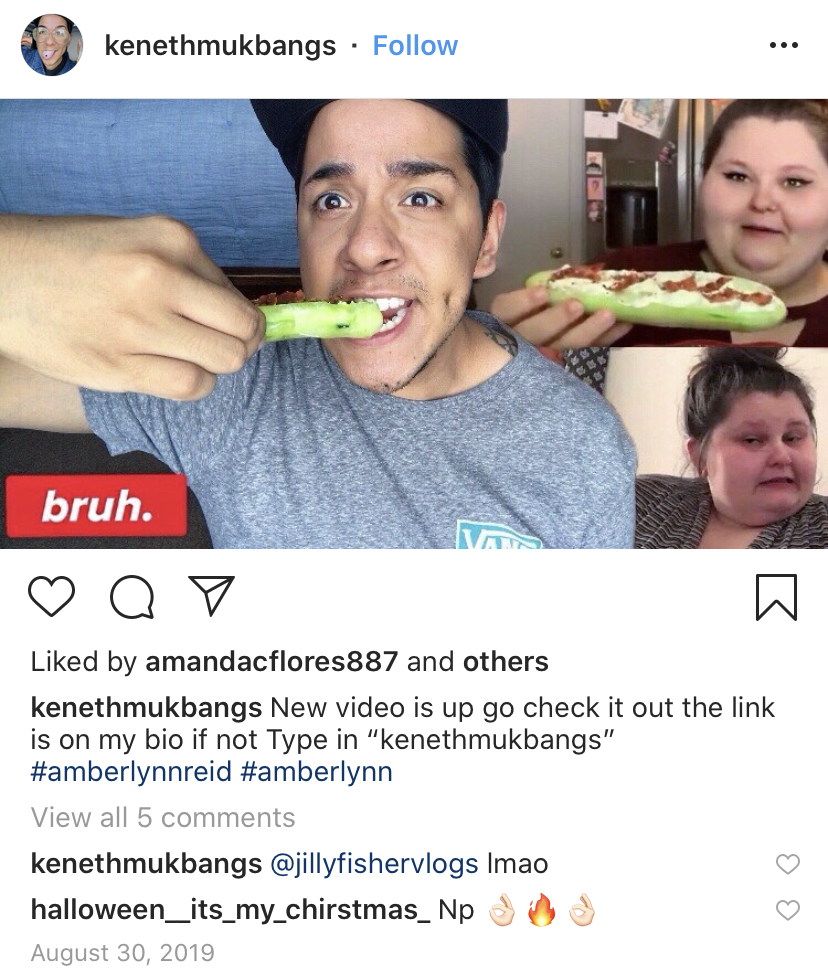Open halloween_its_my_chirstmas_ commenter profile
This screenshot has height=968, width=828.
(230, 910)
